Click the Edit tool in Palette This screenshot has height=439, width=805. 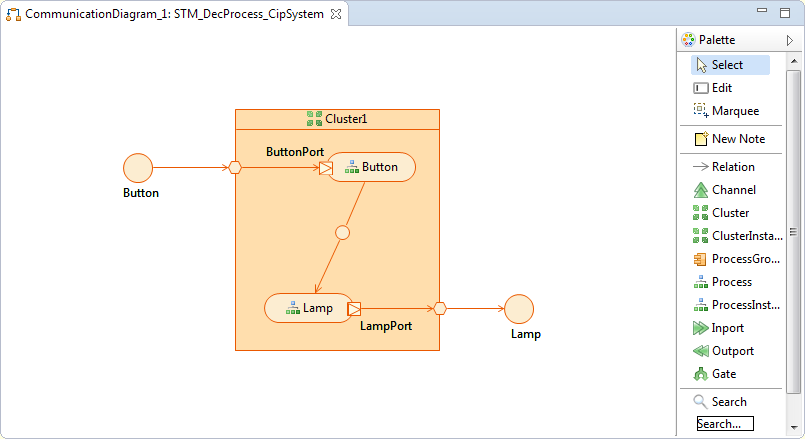tap(721, 88)
